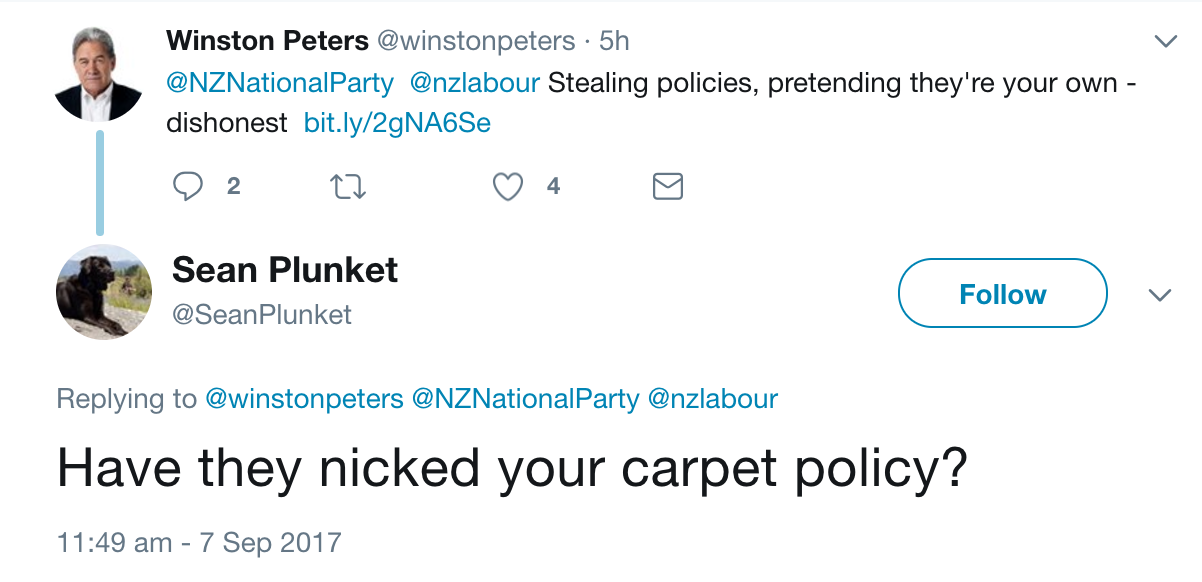This screenshot has height=582, width=1202.
Task: Click the @SeanPlunket handle
Action: point(262,315)
